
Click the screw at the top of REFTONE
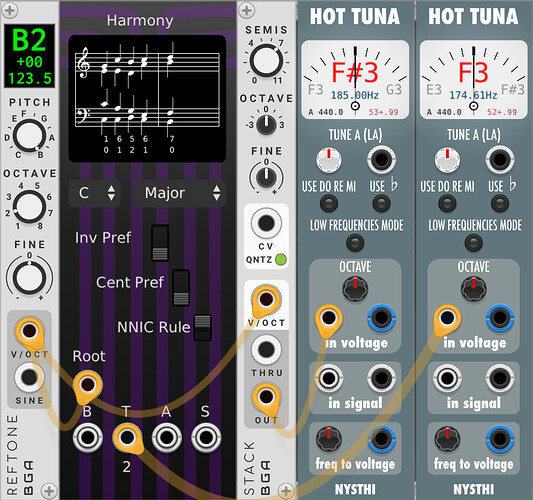(x=10, y=10)
